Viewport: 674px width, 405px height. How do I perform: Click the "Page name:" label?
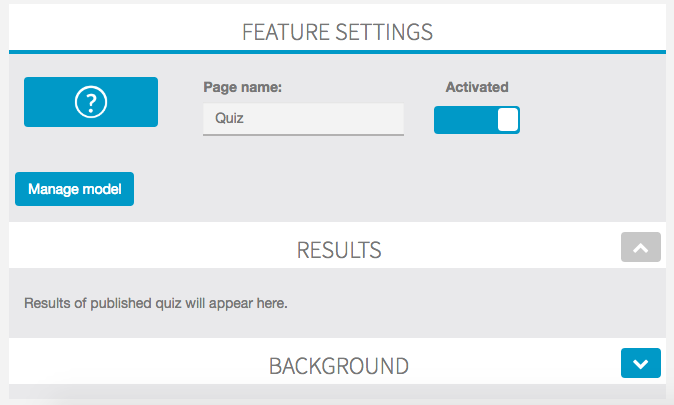click(242, 87)
